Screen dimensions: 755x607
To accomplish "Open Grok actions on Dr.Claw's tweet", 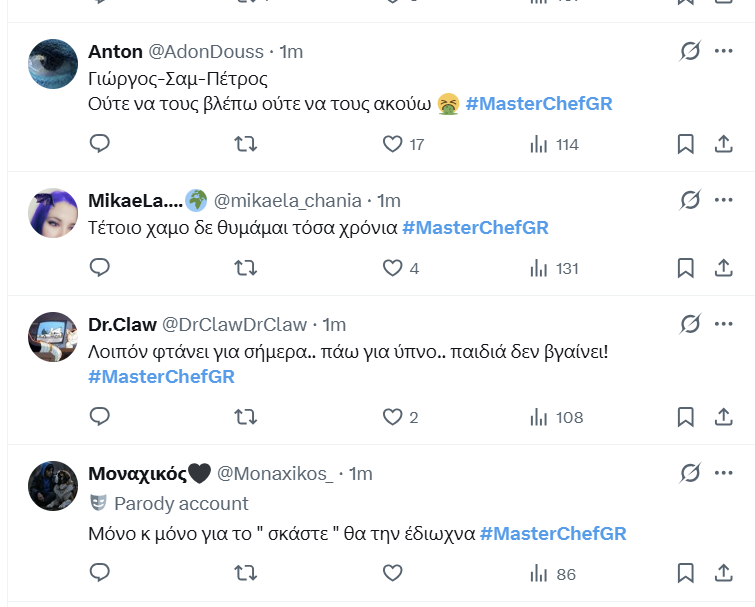I will (689, 324).
